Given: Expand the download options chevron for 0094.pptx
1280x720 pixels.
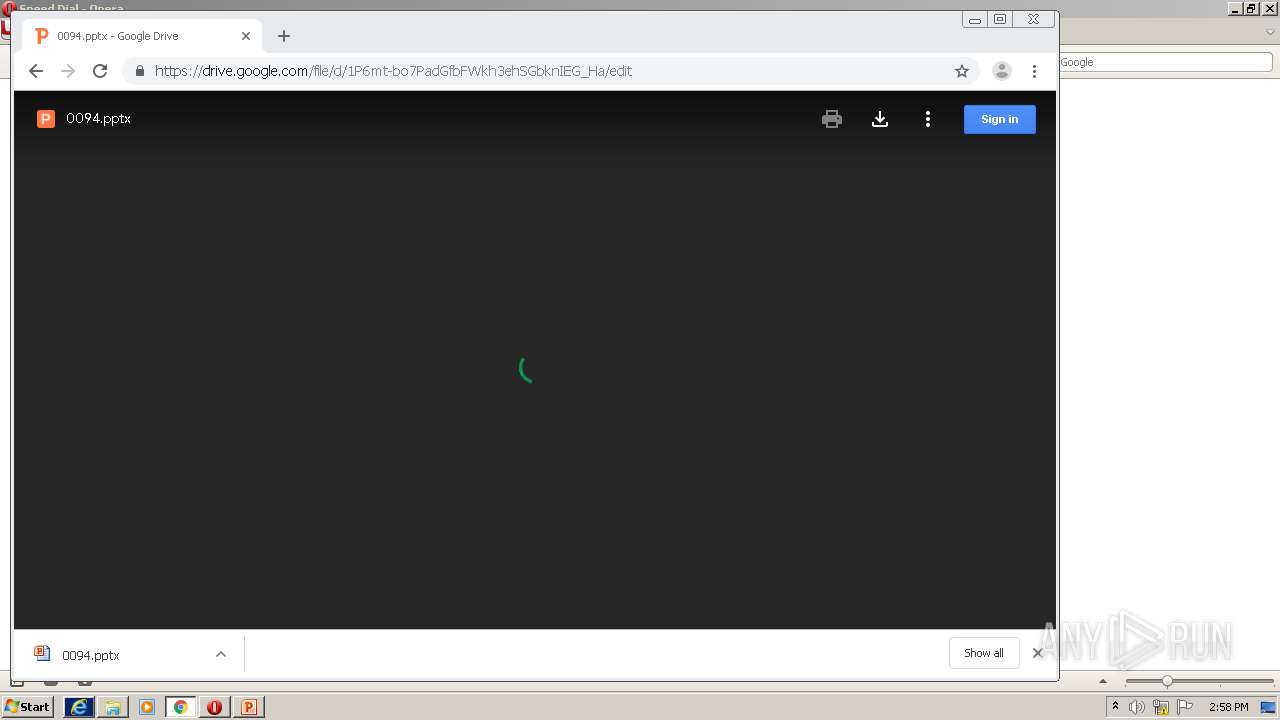Looking at the screenshot, I should [x=221, y=655].
